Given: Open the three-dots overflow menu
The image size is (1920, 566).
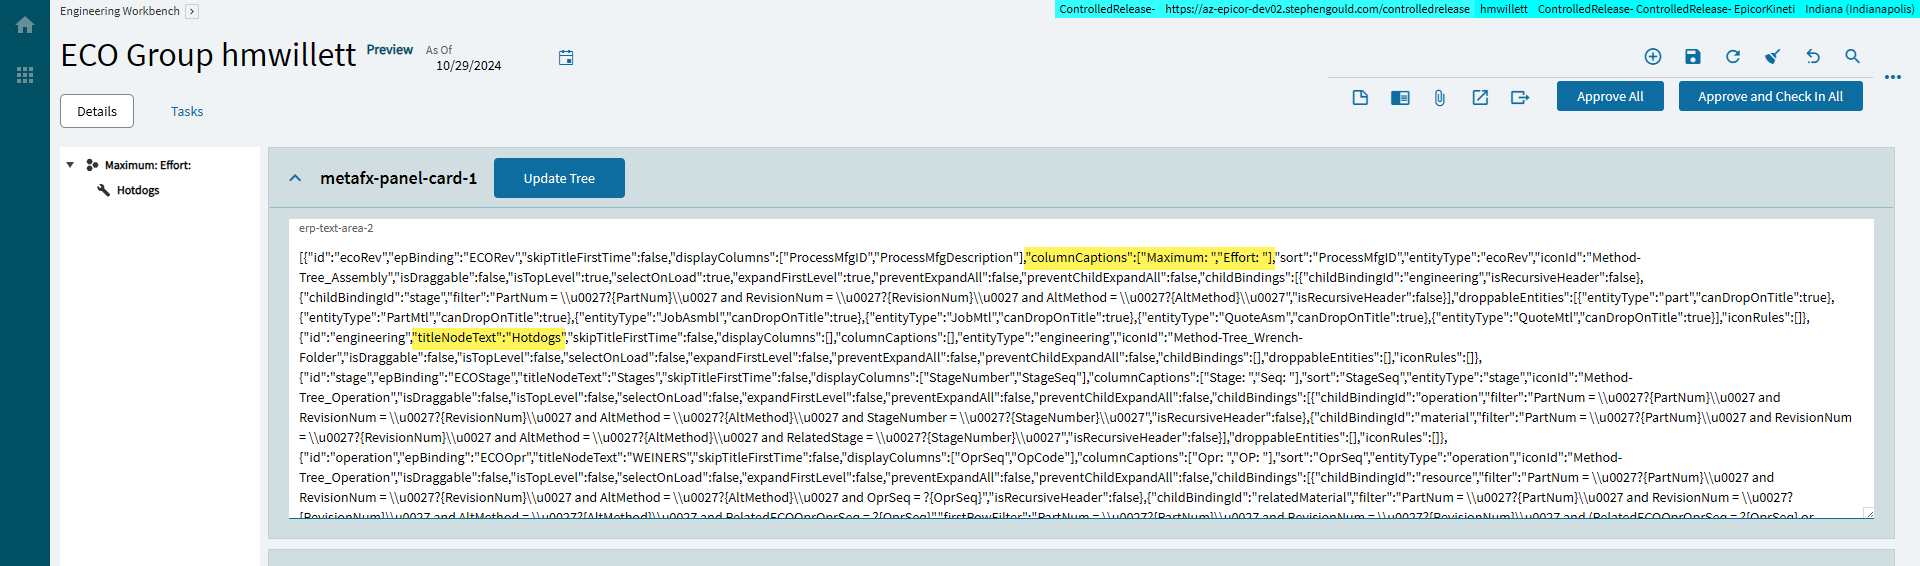Looking at the screenshot, I should [x=1893, y=77].
